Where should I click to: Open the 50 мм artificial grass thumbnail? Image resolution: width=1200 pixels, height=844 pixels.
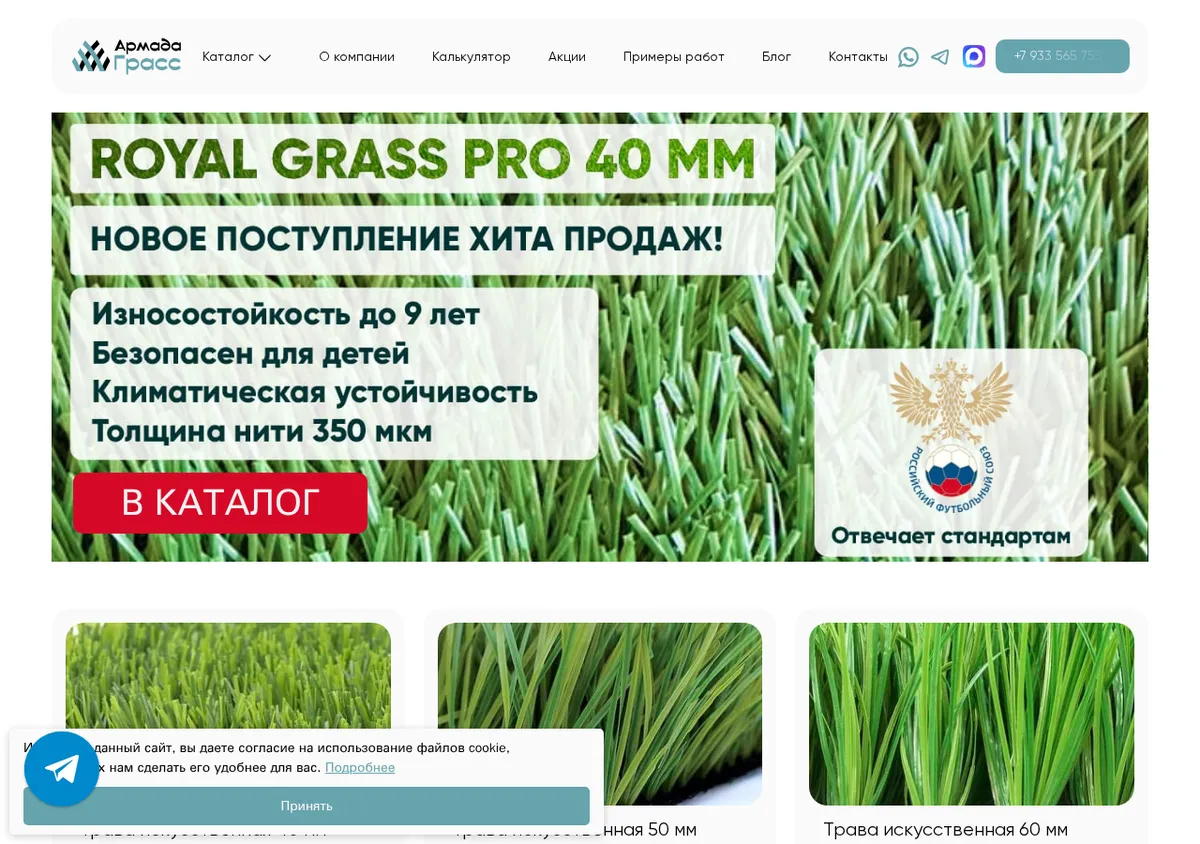pyautogui.click(x=600, y=714)
